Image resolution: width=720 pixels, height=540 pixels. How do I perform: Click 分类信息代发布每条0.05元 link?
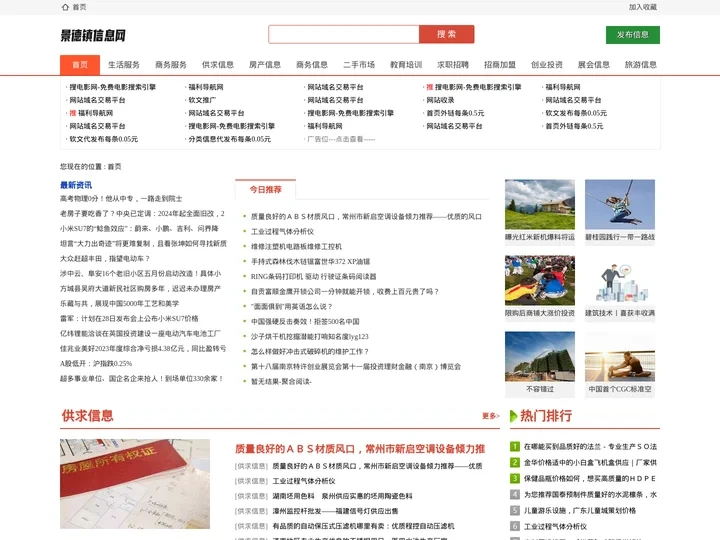click(230, 139)
